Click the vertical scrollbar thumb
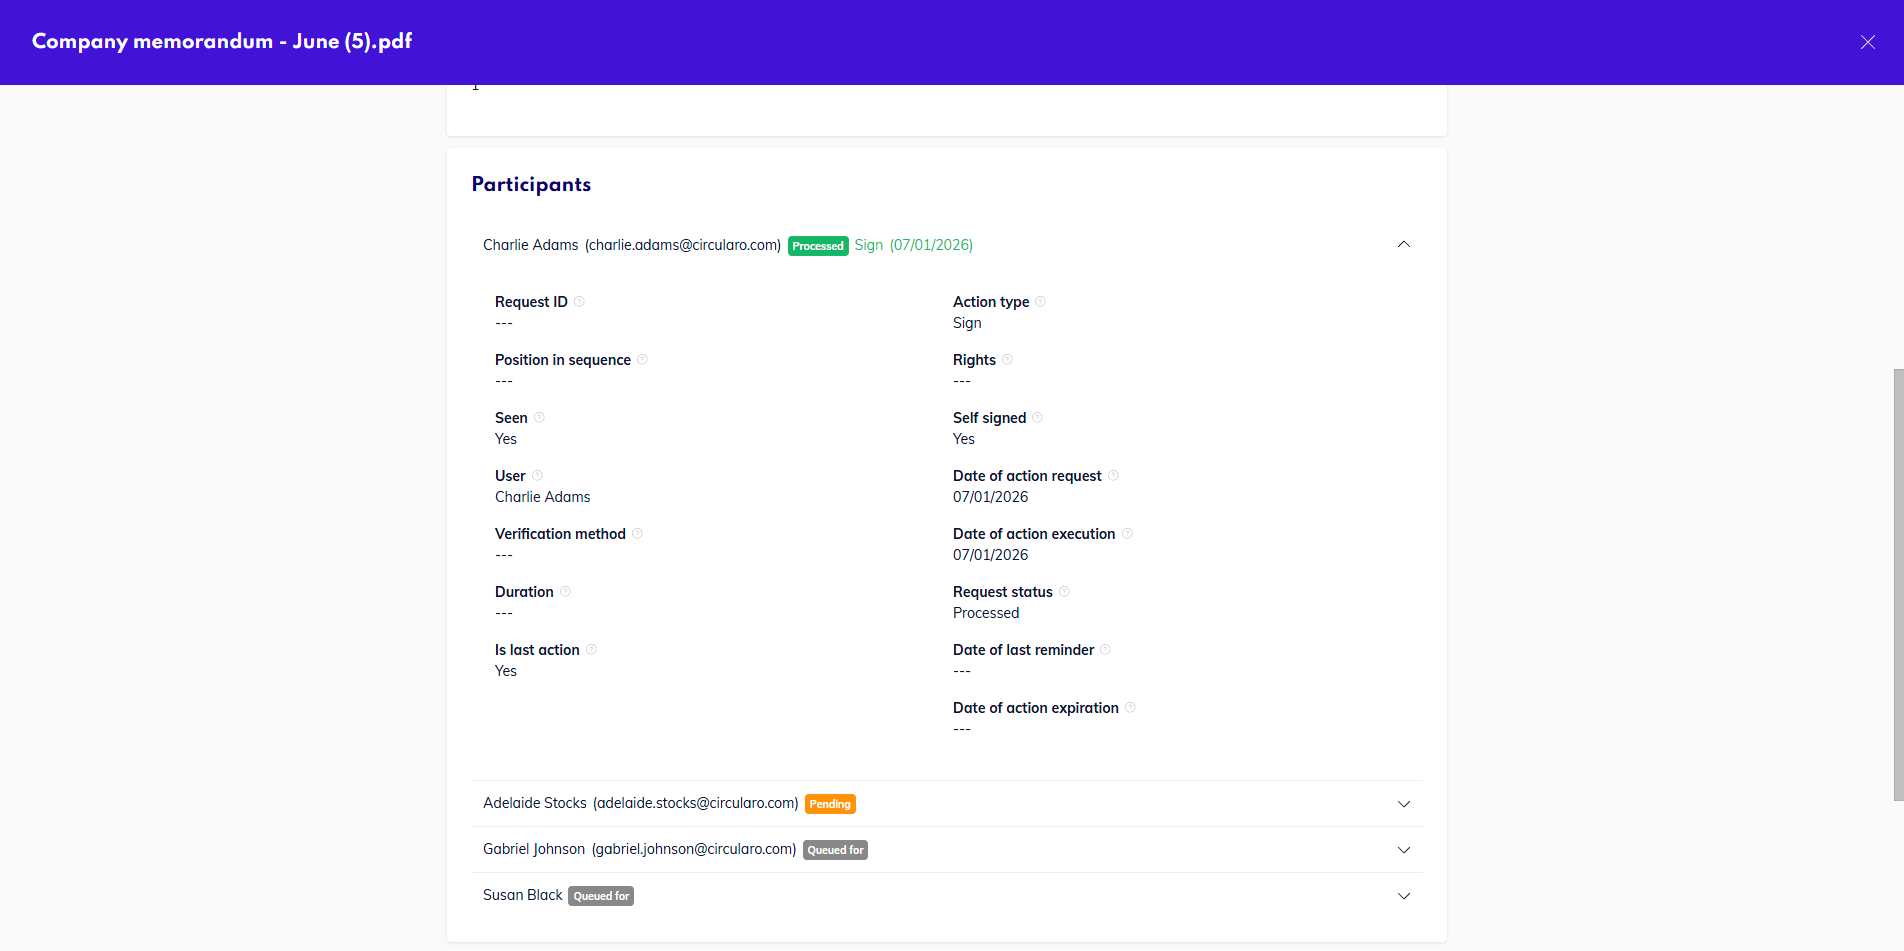Viewport: 1904px width, 951px height. [1898, 585]
